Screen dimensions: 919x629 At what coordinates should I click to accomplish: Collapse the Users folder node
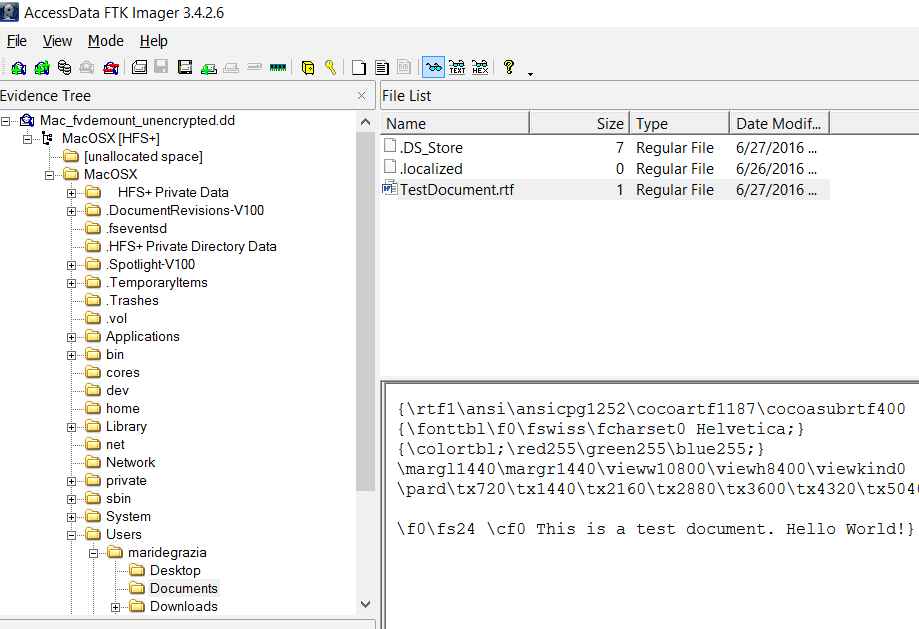tap(71, 536)
